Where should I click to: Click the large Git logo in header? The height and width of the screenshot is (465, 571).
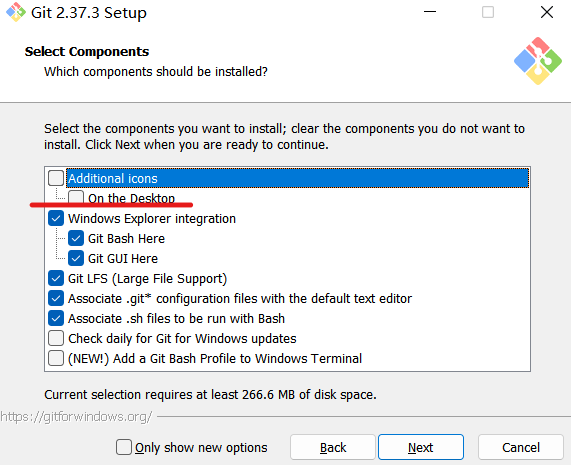pyautogui.click(x=538, y=61)
